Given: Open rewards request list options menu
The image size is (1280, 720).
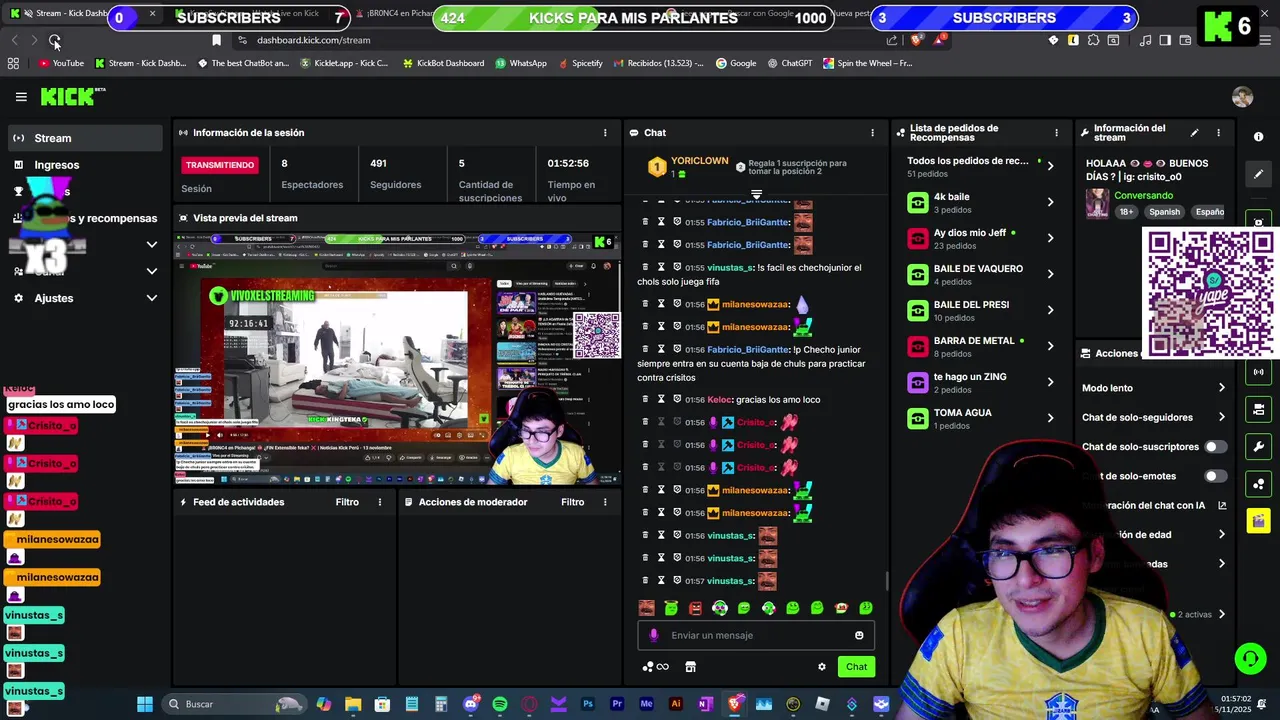Looking at the screenshot, I should (1056, 133).
